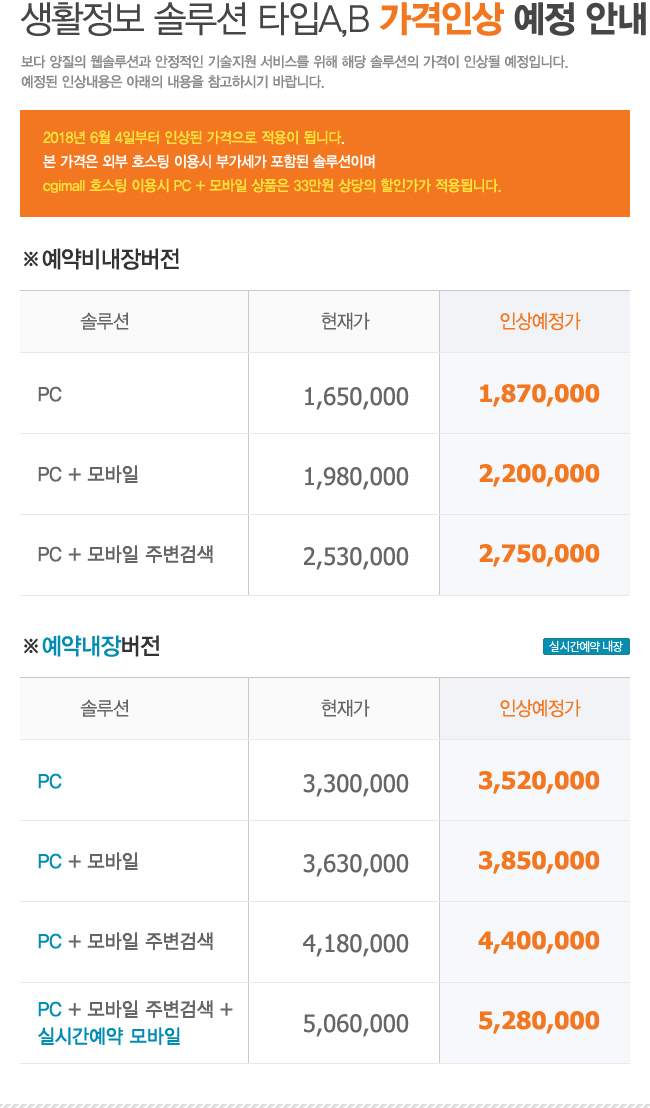Select the PC + 모바일 주변검색 row in the first table

[x=325, y=555]
